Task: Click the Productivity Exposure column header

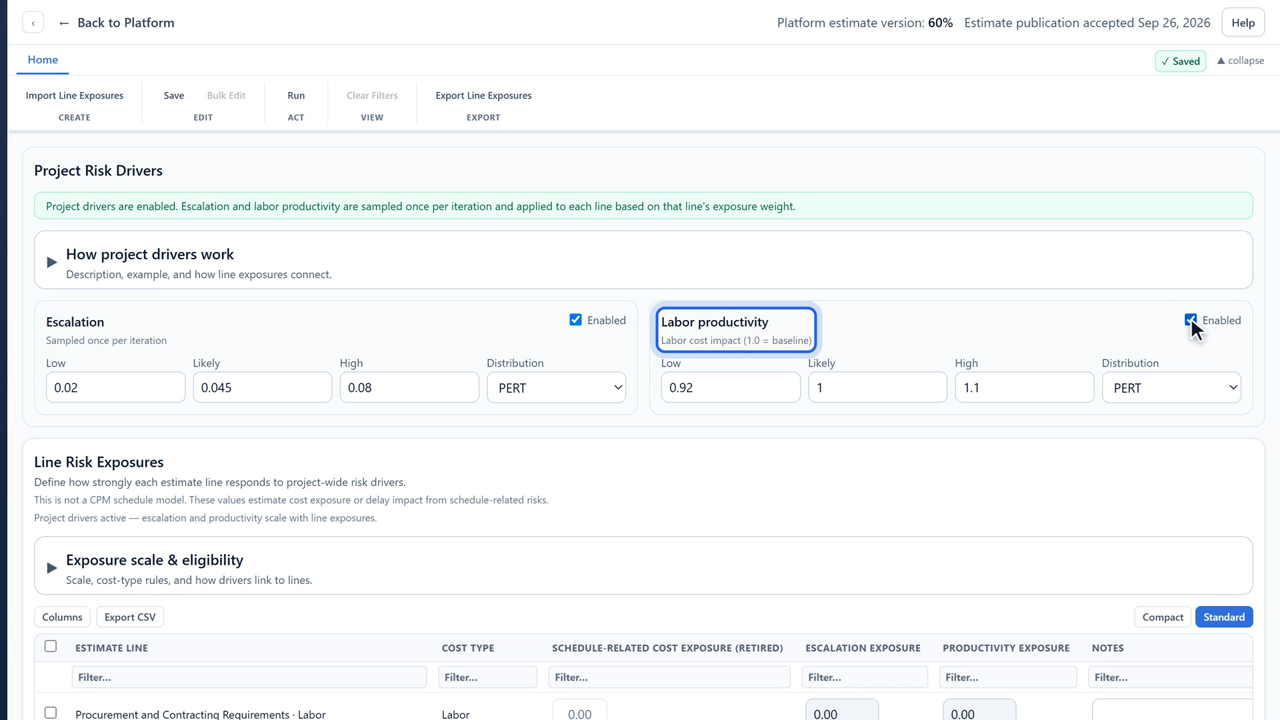Action: (x=1006, y=648)
